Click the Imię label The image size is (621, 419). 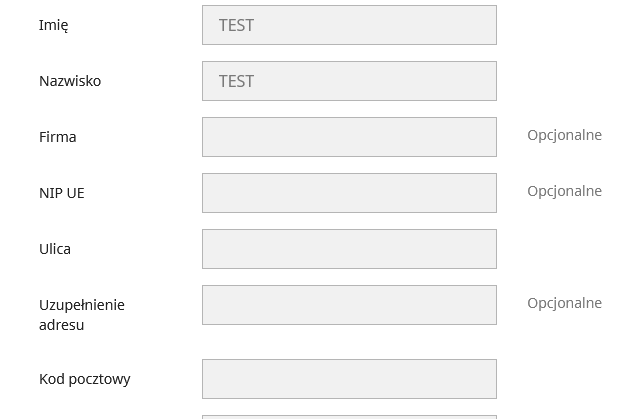click(53, 25)
